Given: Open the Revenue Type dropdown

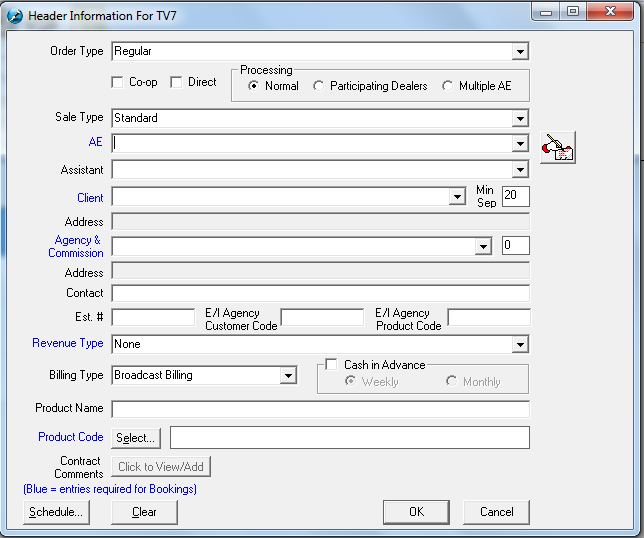Looking at the screenshot, I should coord(520,345).
